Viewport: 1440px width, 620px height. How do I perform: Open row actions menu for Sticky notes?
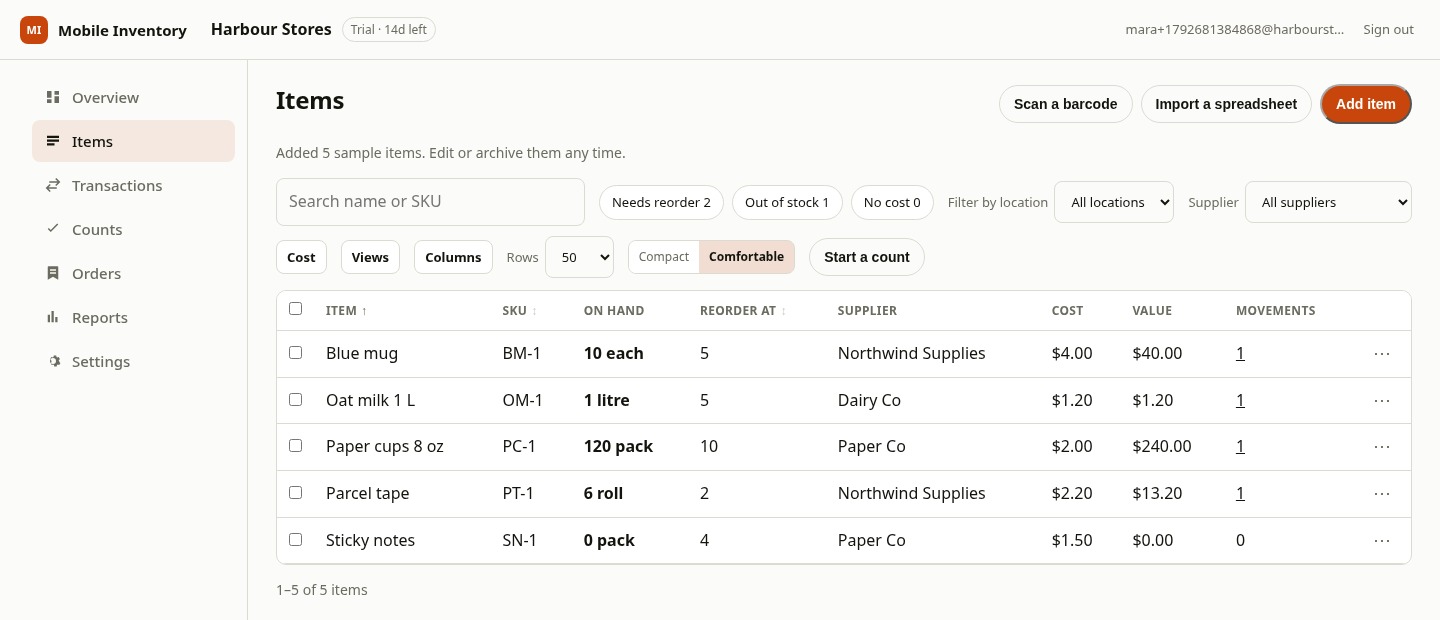(1382, 541)
